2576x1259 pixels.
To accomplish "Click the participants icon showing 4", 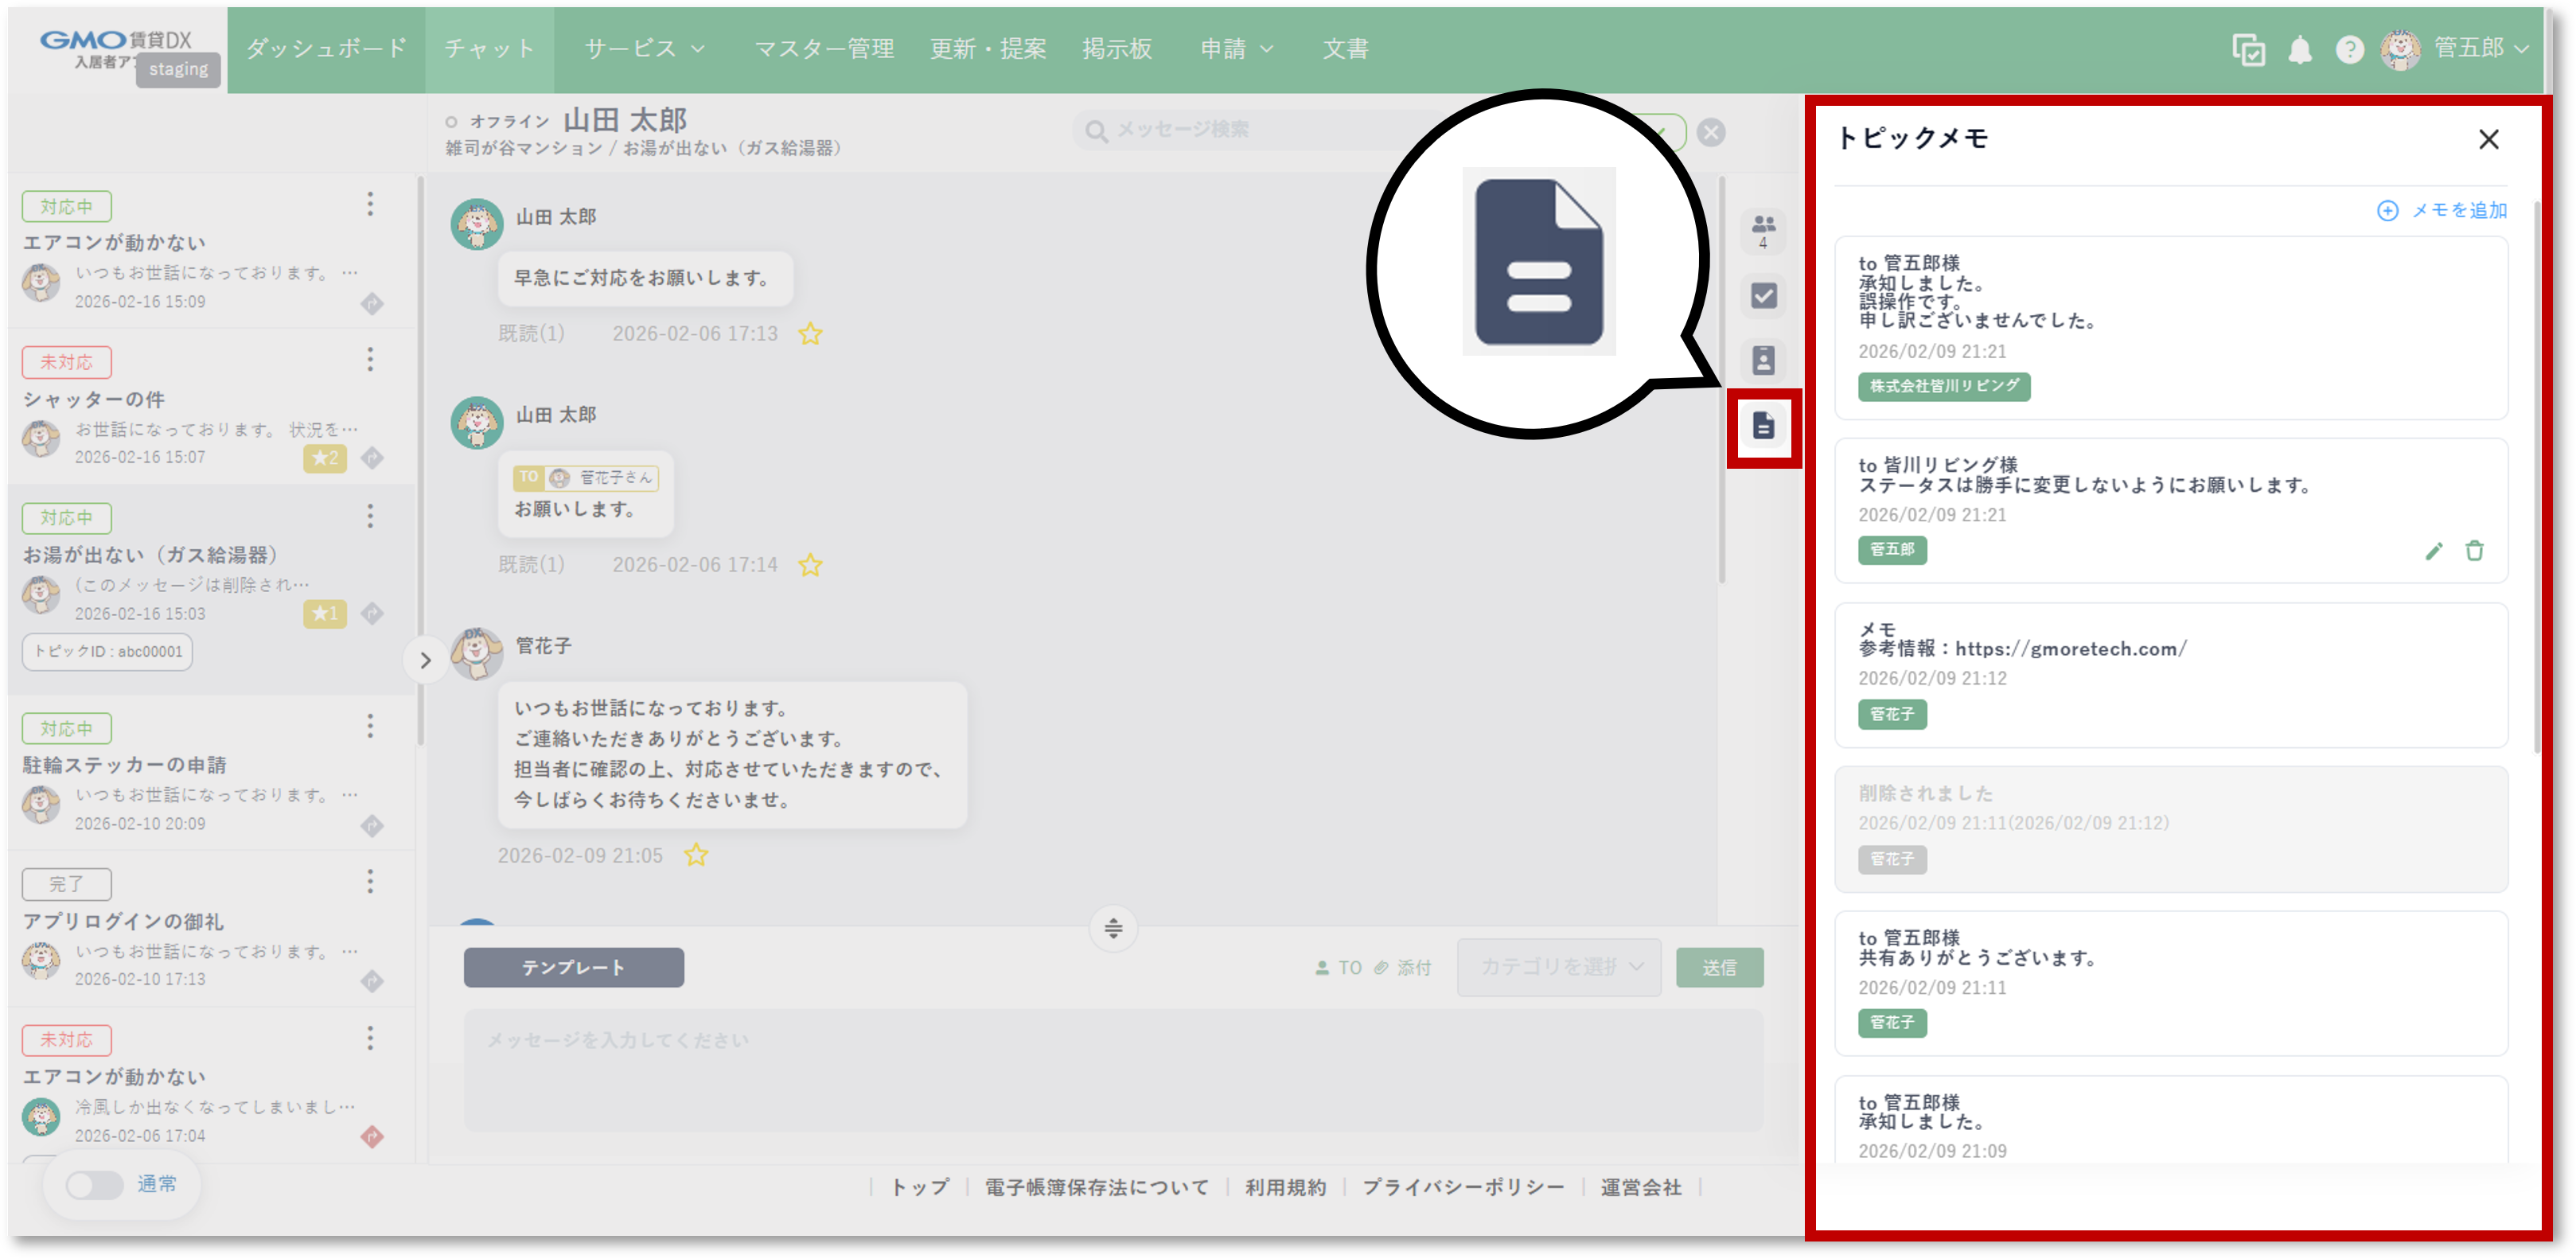I will 1763,230.
